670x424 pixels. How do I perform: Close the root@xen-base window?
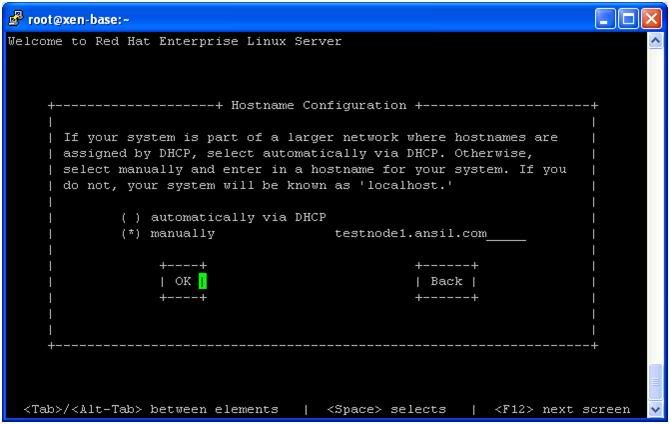652,19
